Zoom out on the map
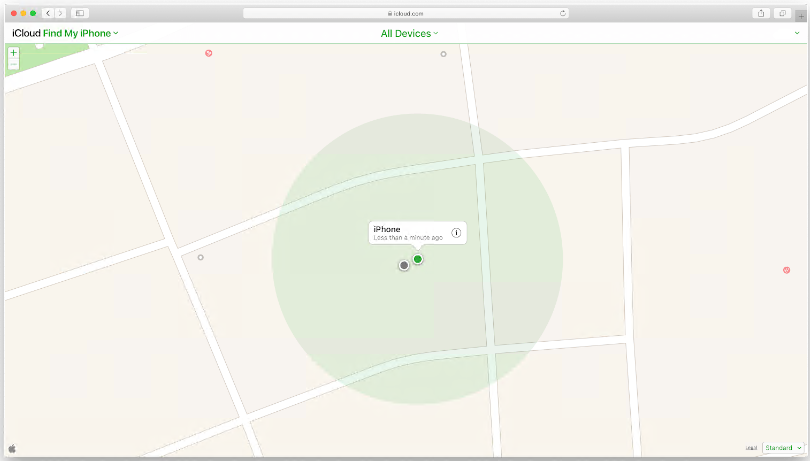This screenshot has width=810, height=461. click(13, 64)
